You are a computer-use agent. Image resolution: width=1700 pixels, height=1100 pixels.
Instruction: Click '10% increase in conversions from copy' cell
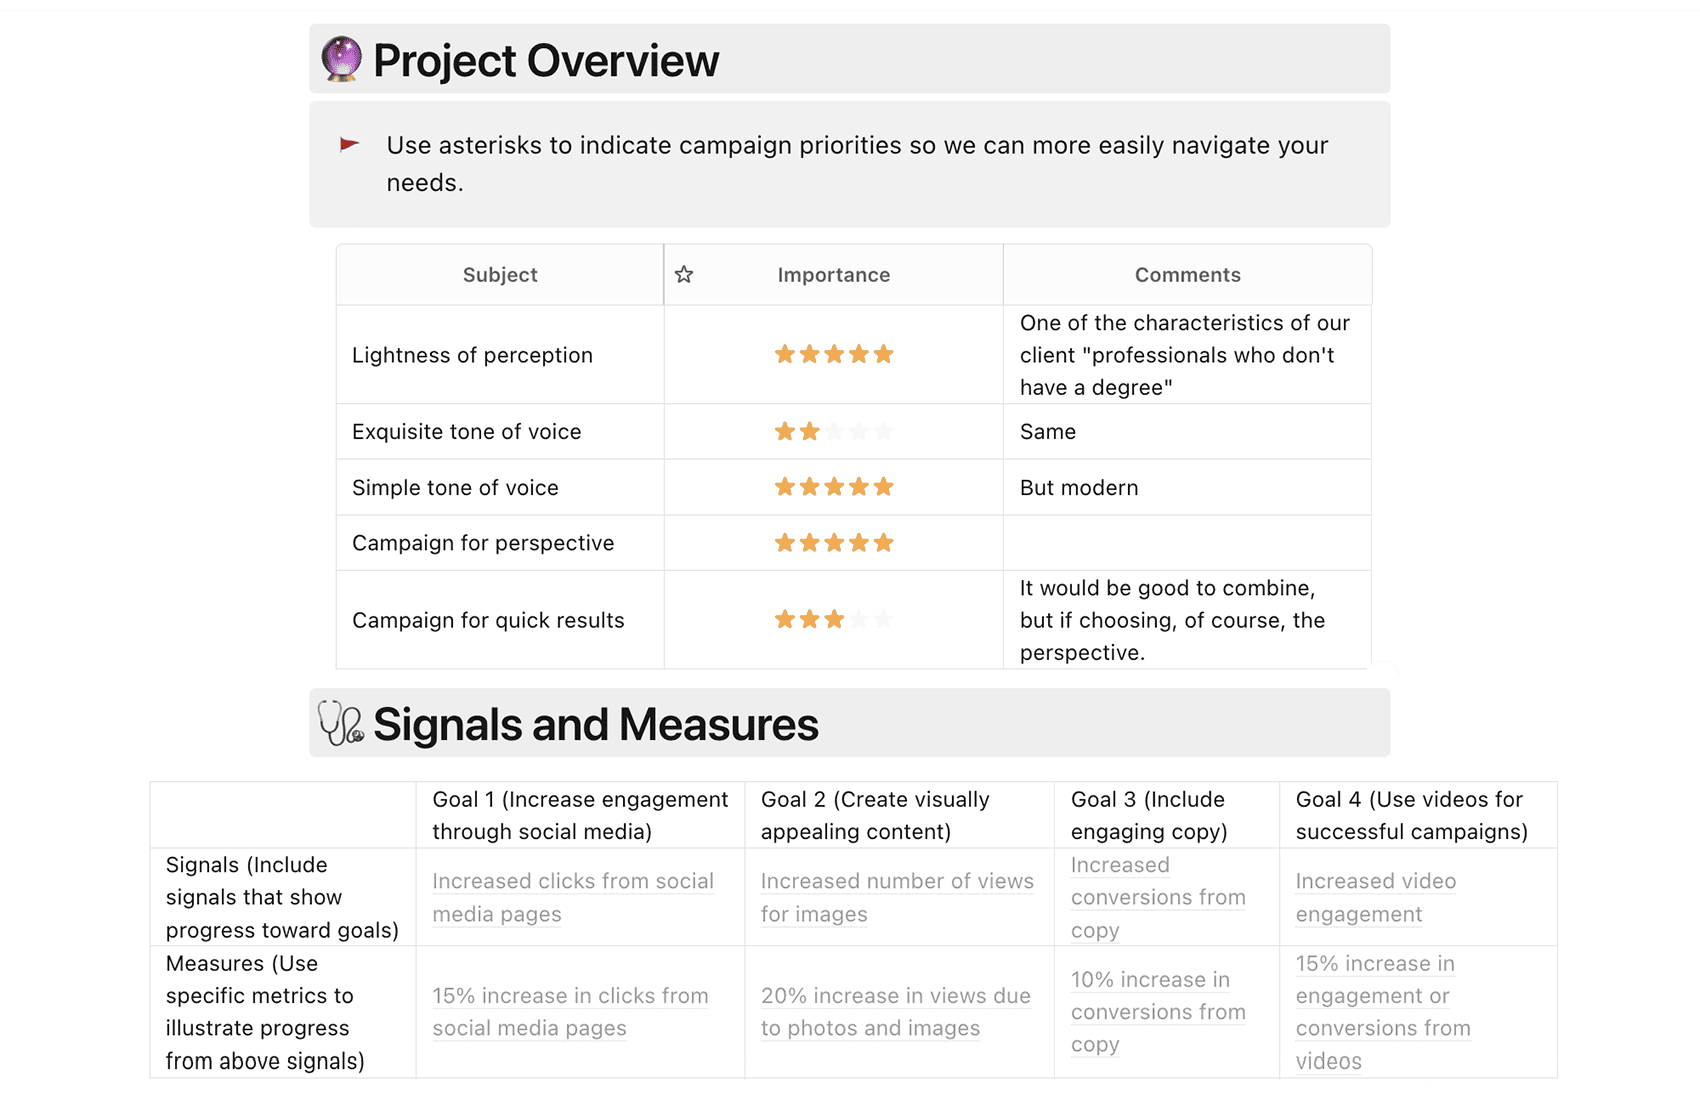coord(1166,1012)
